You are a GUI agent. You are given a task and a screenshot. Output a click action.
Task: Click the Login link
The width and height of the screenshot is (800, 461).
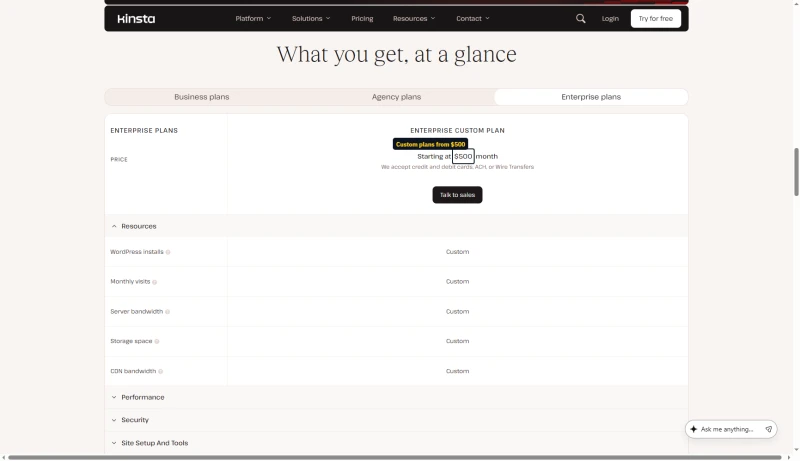point(610,18)
